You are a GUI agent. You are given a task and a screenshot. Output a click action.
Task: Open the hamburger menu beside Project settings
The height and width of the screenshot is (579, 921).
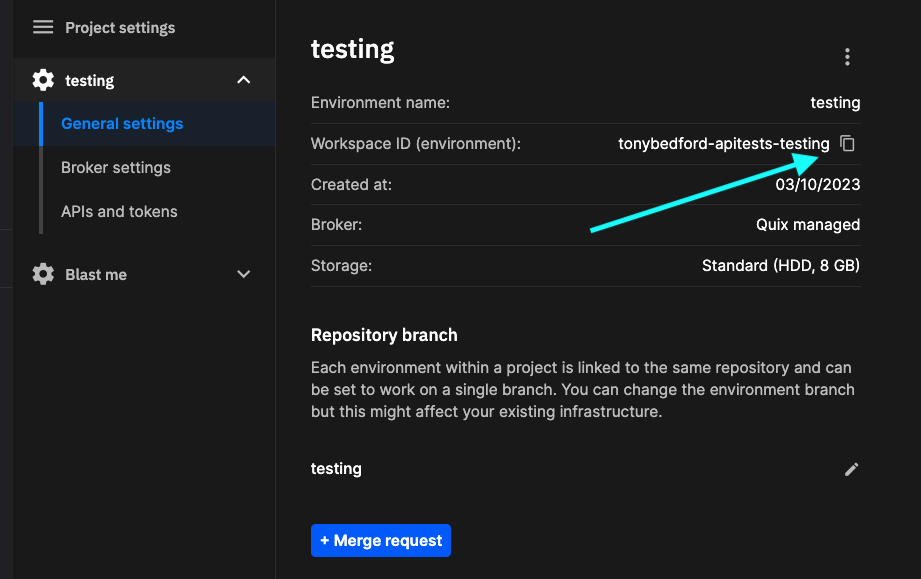click(x=43, y=27)
